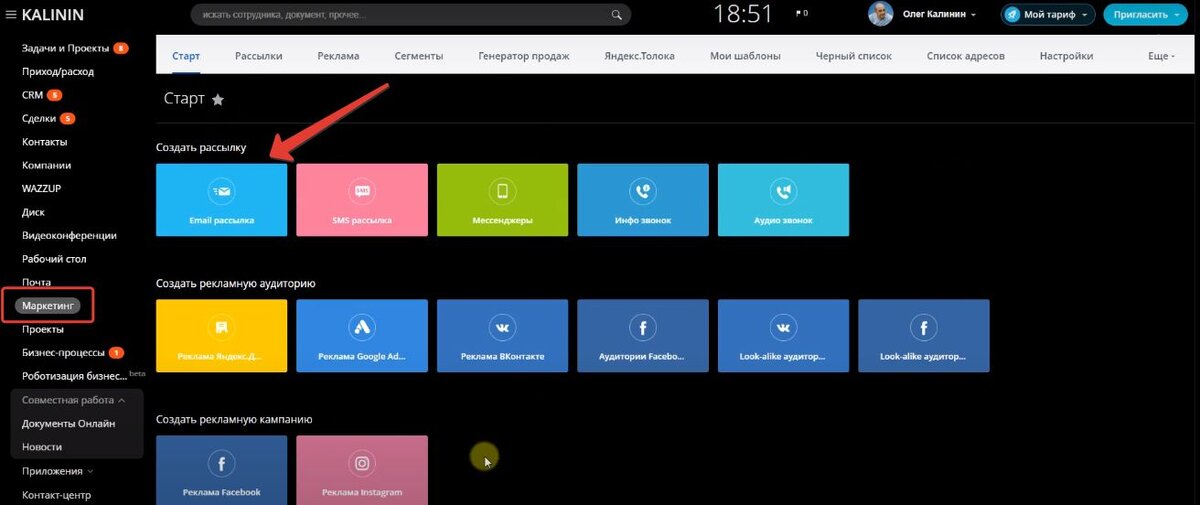The width and height of the screenshot is (1200, 505).
Task: Open the hamburger menu next to KALININ
Action: [11, 15]
